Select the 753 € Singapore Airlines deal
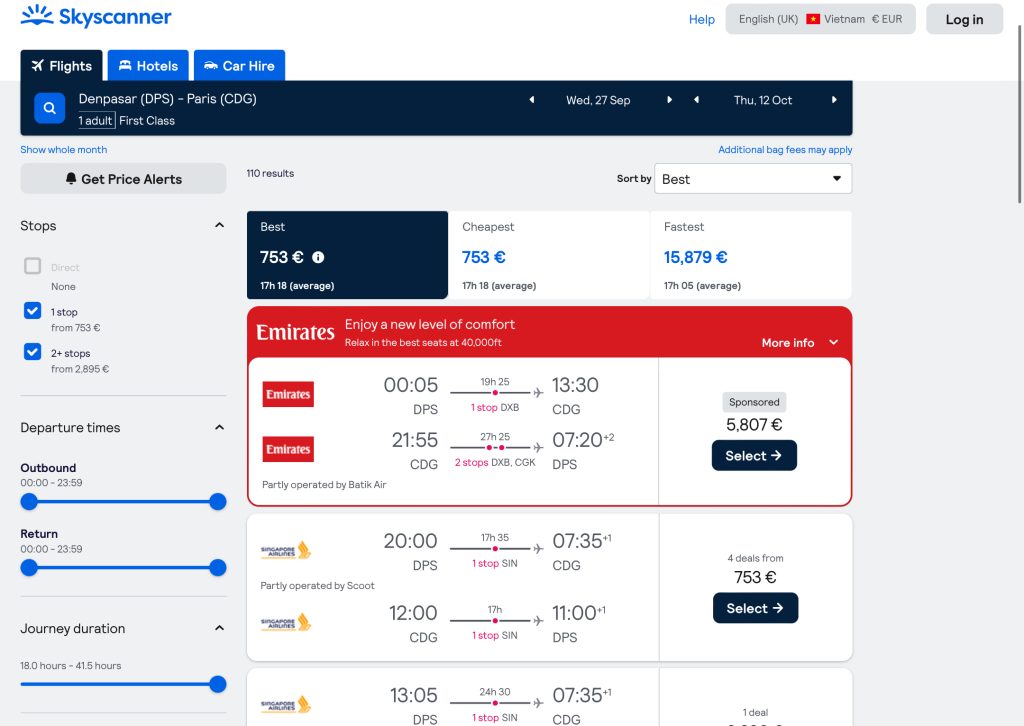Image resolution: width=1024 pixels, height=726 pixels. [x=755, y=608]
